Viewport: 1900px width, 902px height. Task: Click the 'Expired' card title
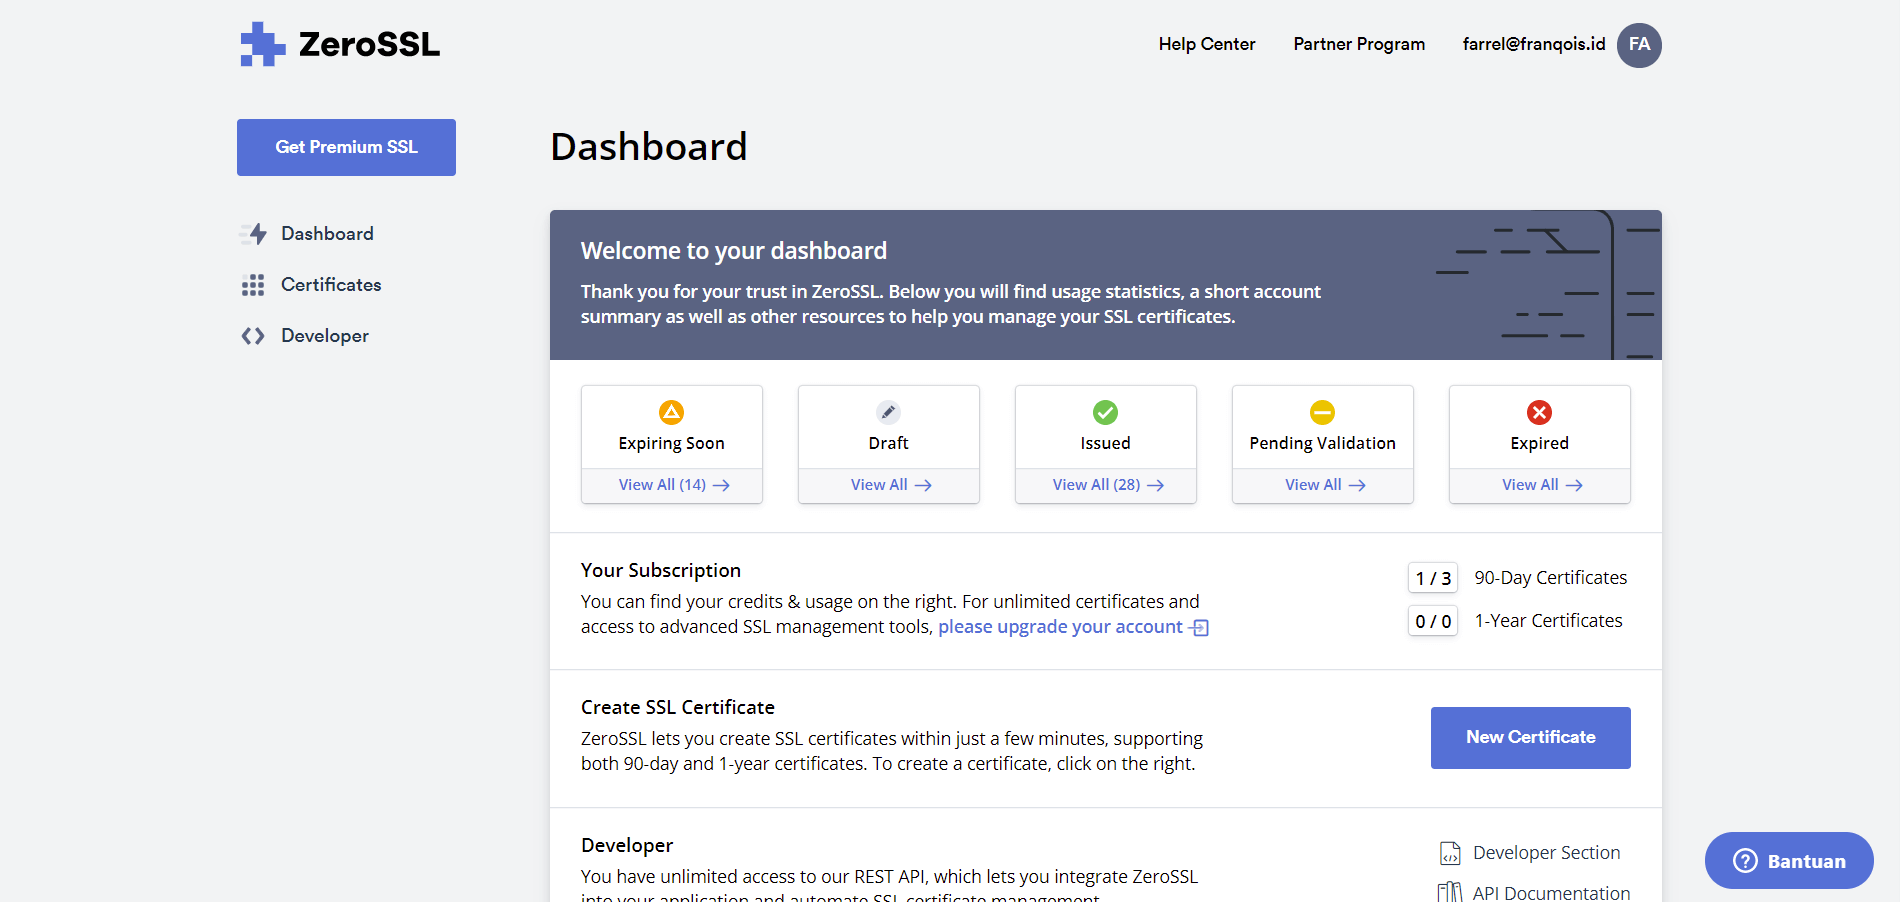[x=1540, y=443]
